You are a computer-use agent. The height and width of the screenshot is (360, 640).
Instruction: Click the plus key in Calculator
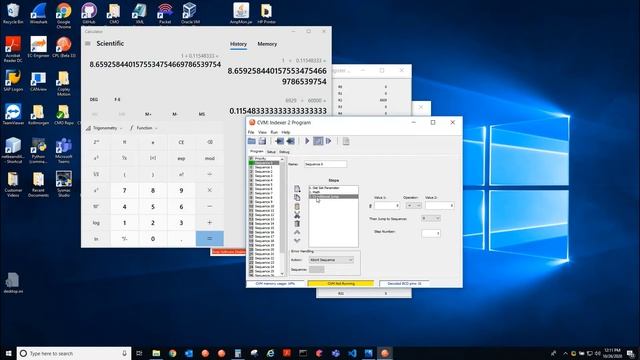(x=210, y=223)
